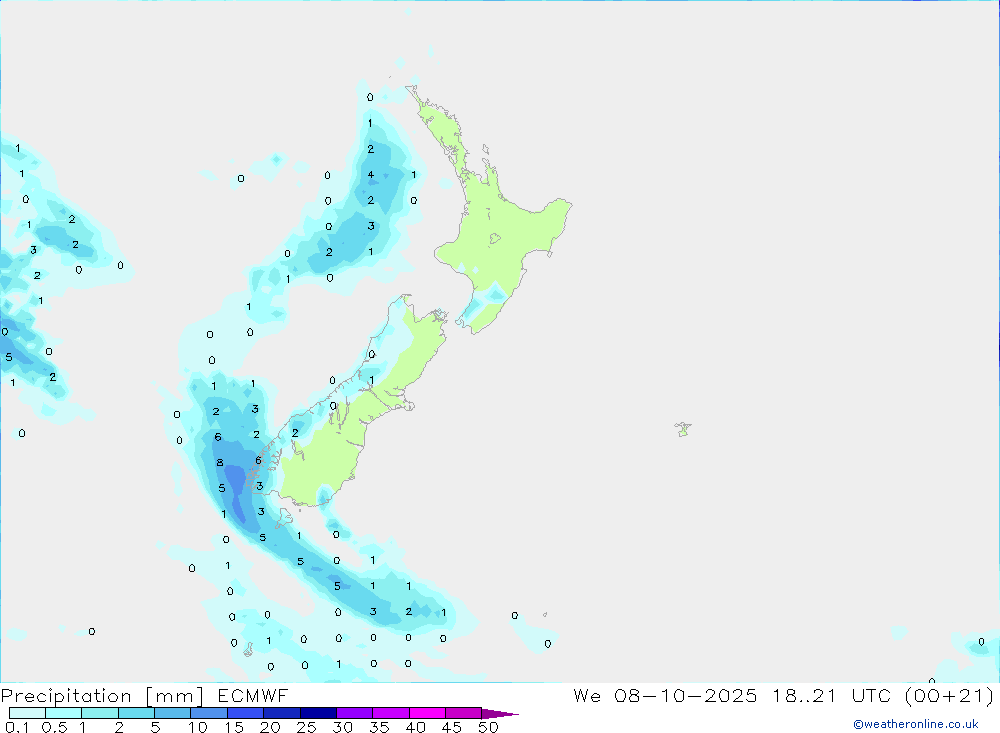Screen dimensions: 1000x733
Task: Click the legend label '50'
Action: (x=488, y=727)
